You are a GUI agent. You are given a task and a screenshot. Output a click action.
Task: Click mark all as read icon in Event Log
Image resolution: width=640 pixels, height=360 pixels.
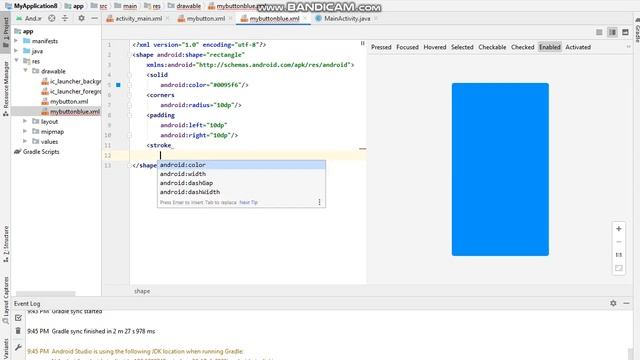tap(18, 318)
